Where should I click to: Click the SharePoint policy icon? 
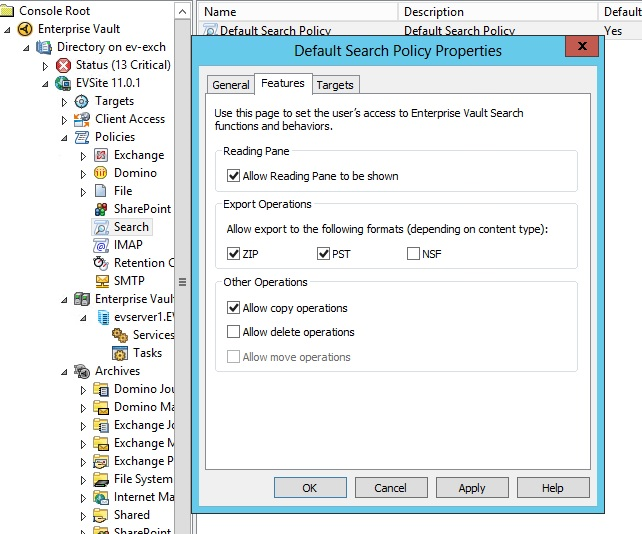tap(101, 209)
